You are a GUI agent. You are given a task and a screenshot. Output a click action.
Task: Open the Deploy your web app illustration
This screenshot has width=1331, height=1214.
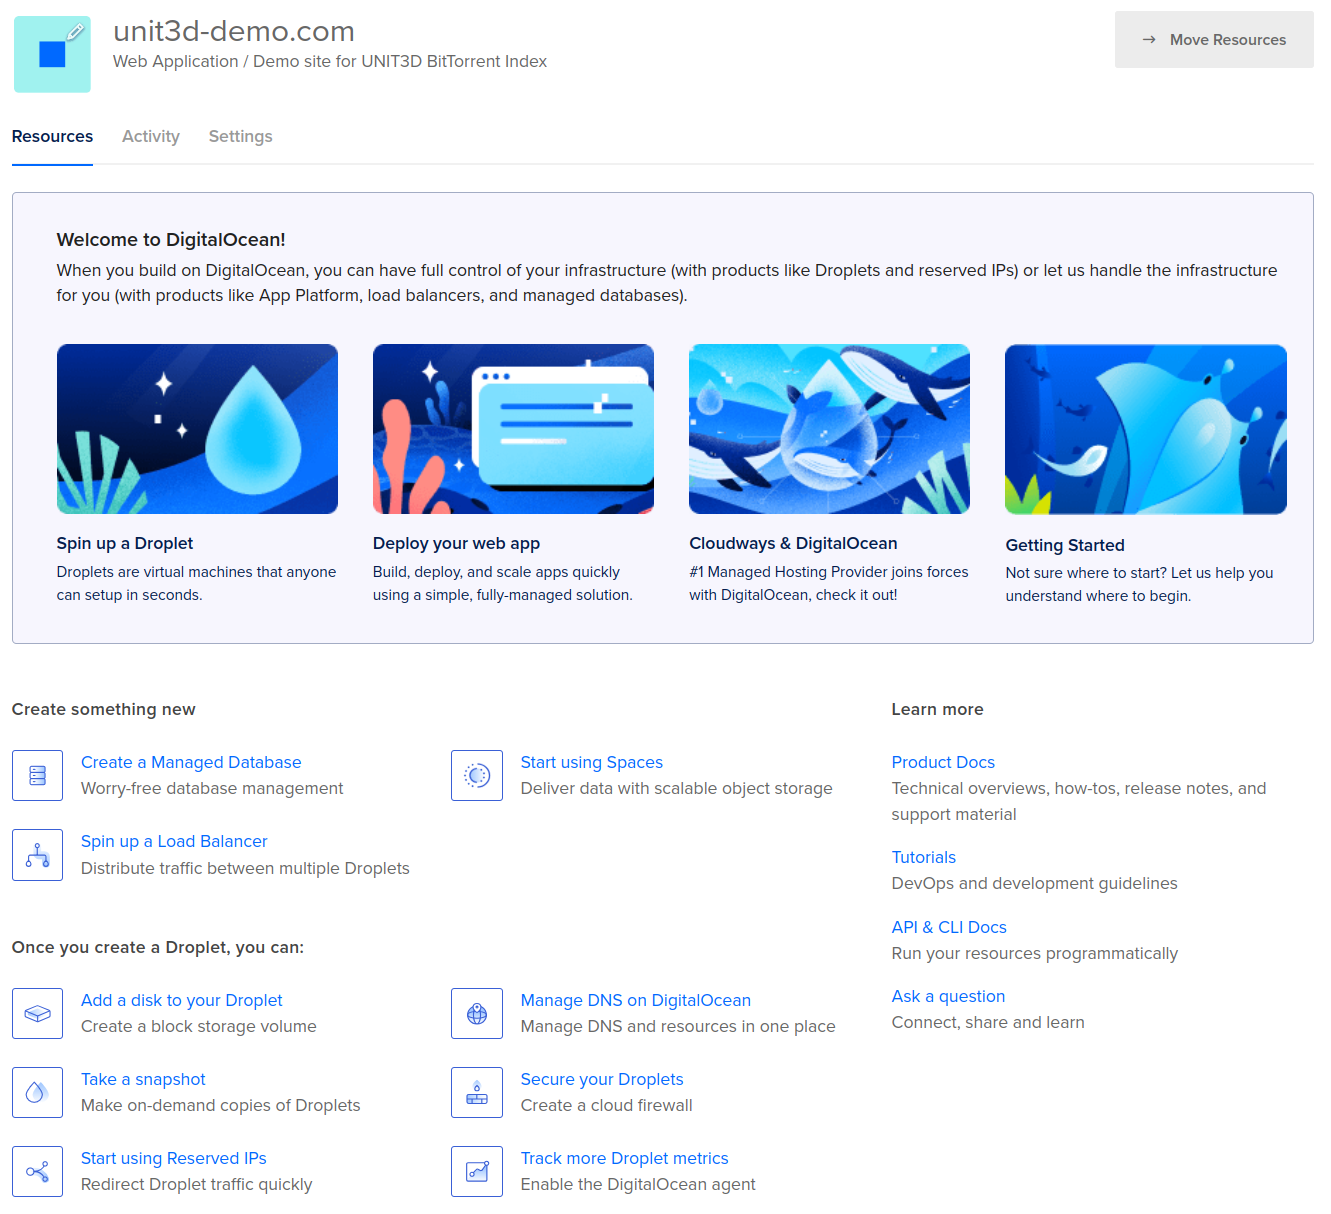[513, 429]
